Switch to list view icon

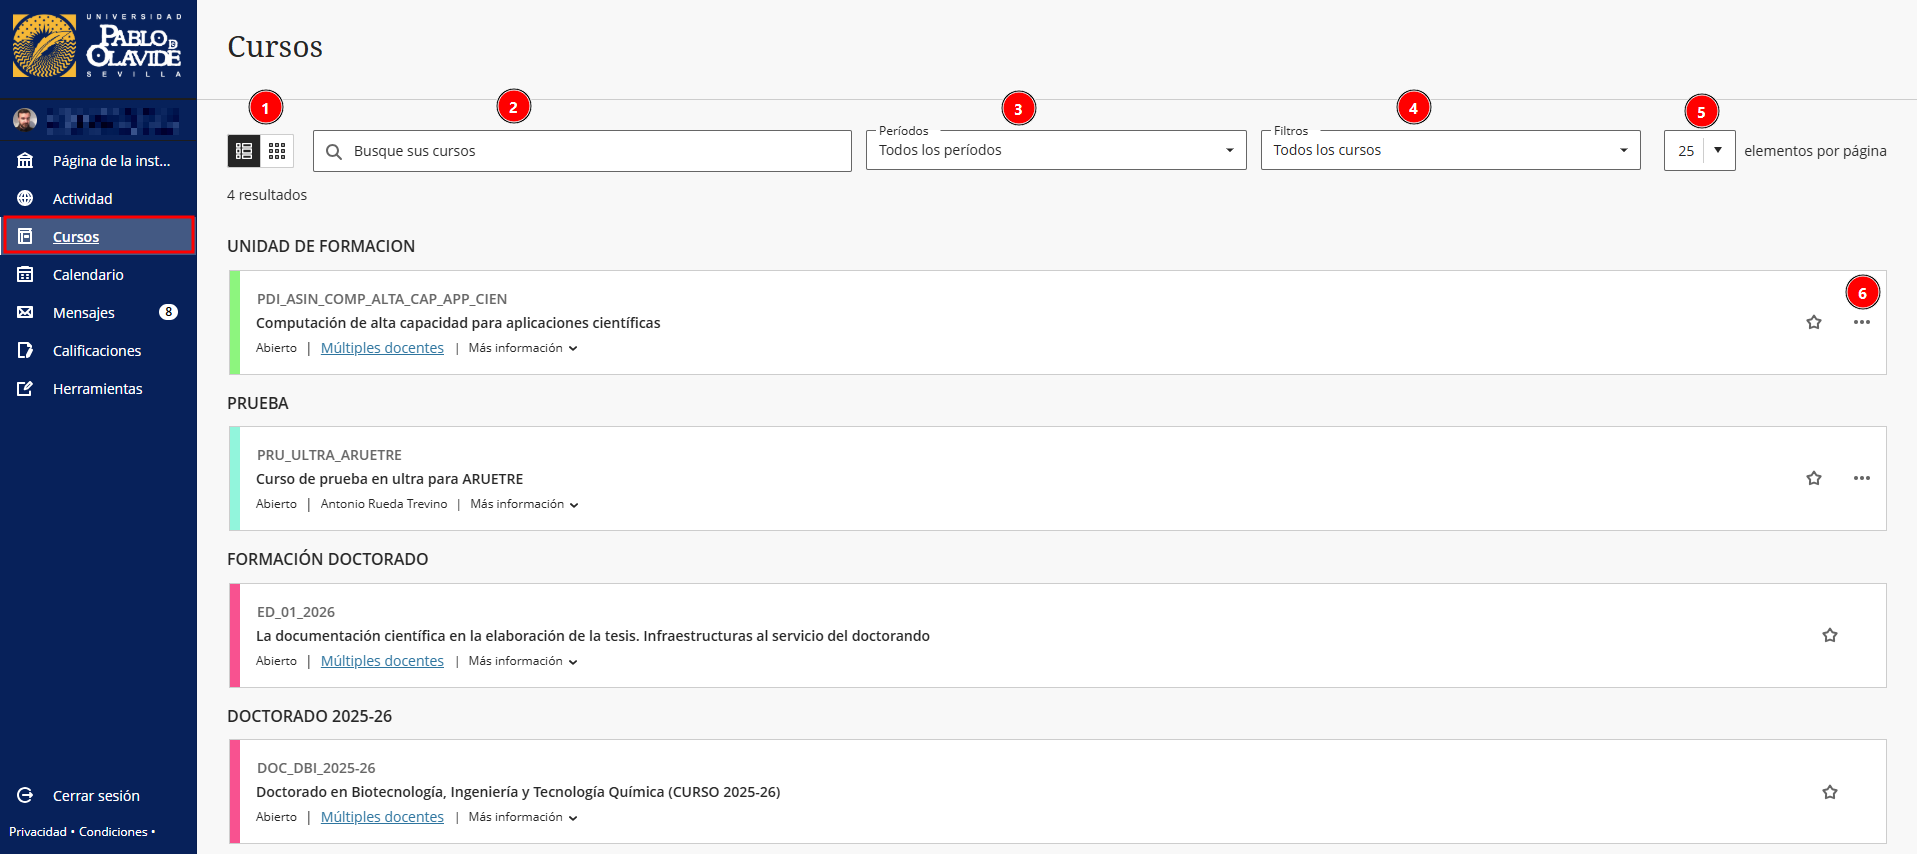pos(243,151)
